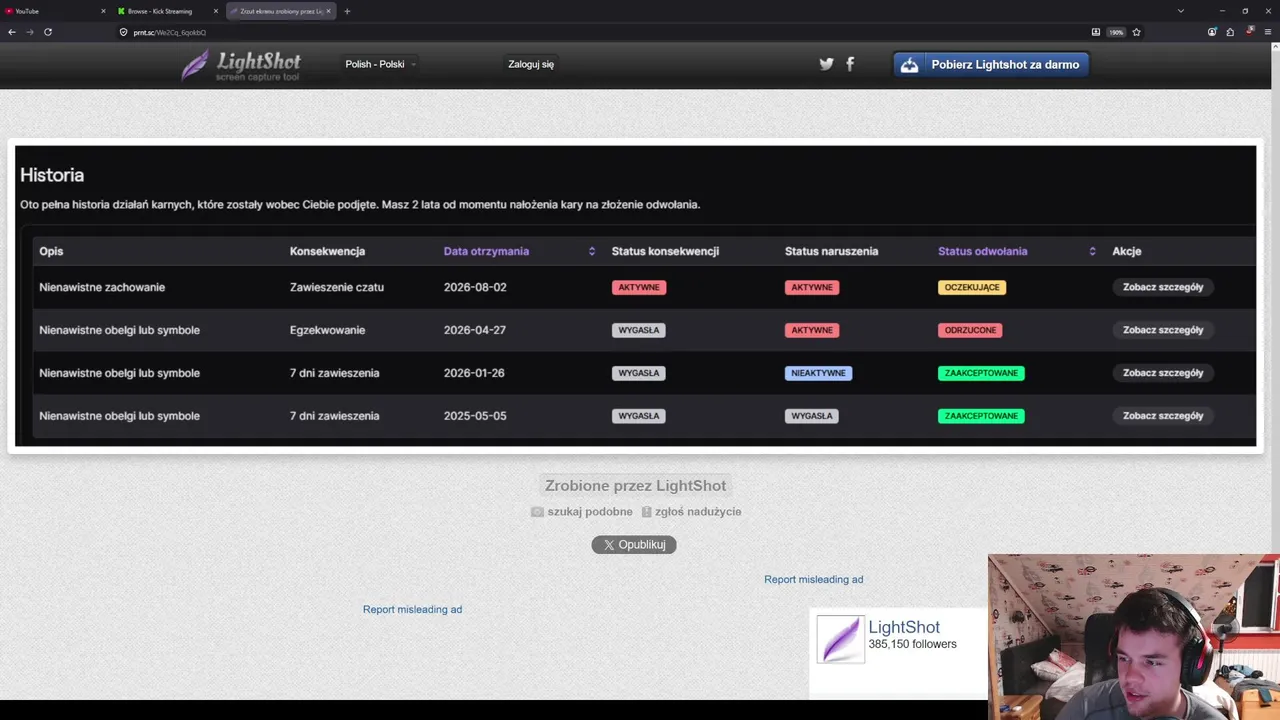Viewport: 1280px width, 720px height.
Task: Click Zobacz szczegóły for the 2025-05-05 row
Action: 1163,416
